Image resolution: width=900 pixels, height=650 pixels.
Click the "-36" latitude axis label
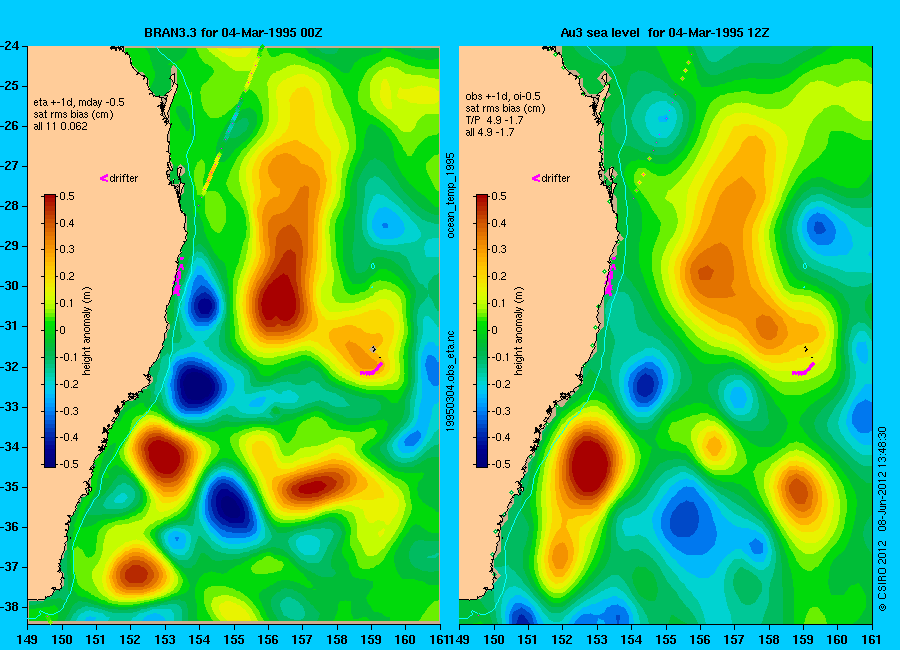[9, 527]
